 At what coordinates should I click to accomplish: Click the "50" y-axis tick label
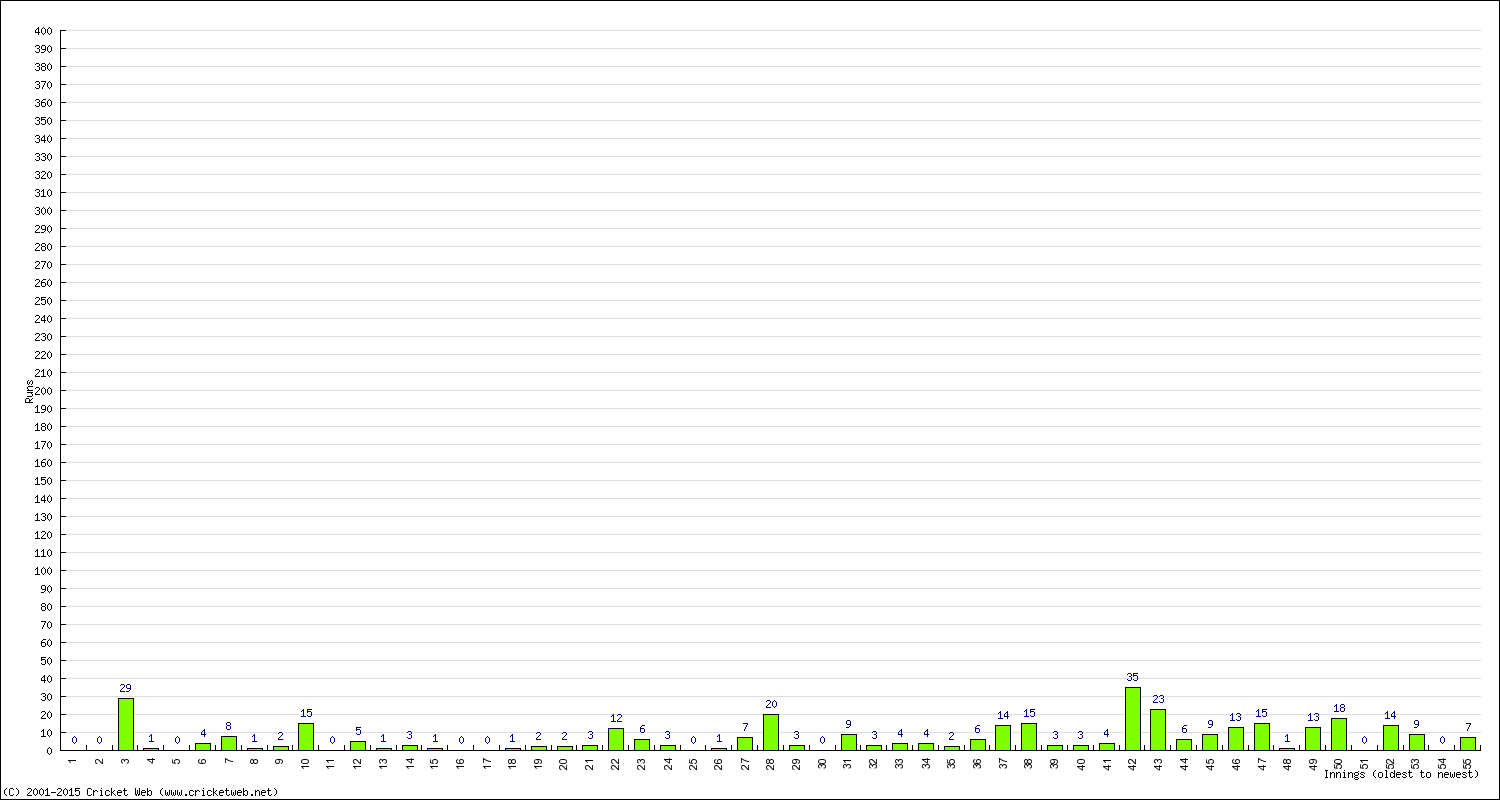46,661
